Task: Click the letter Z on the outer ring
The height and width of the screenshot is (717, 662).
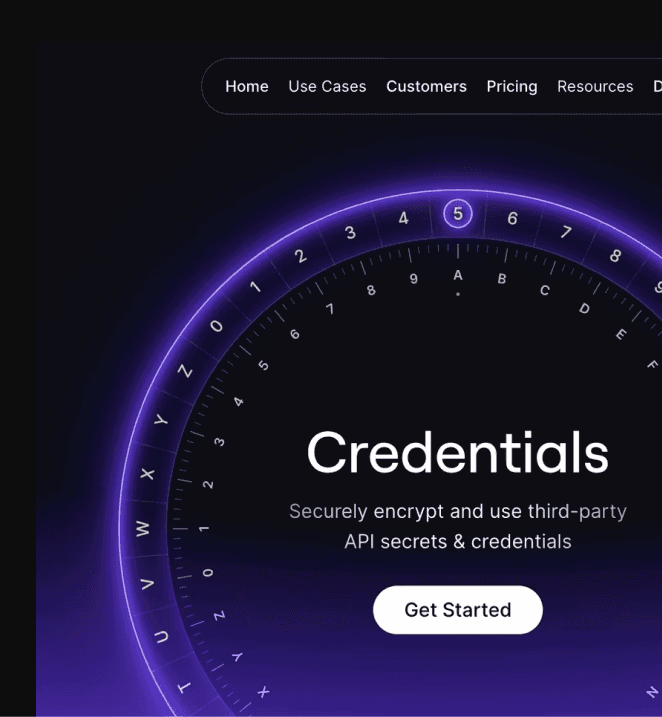Action: click(x=185, y=370)
